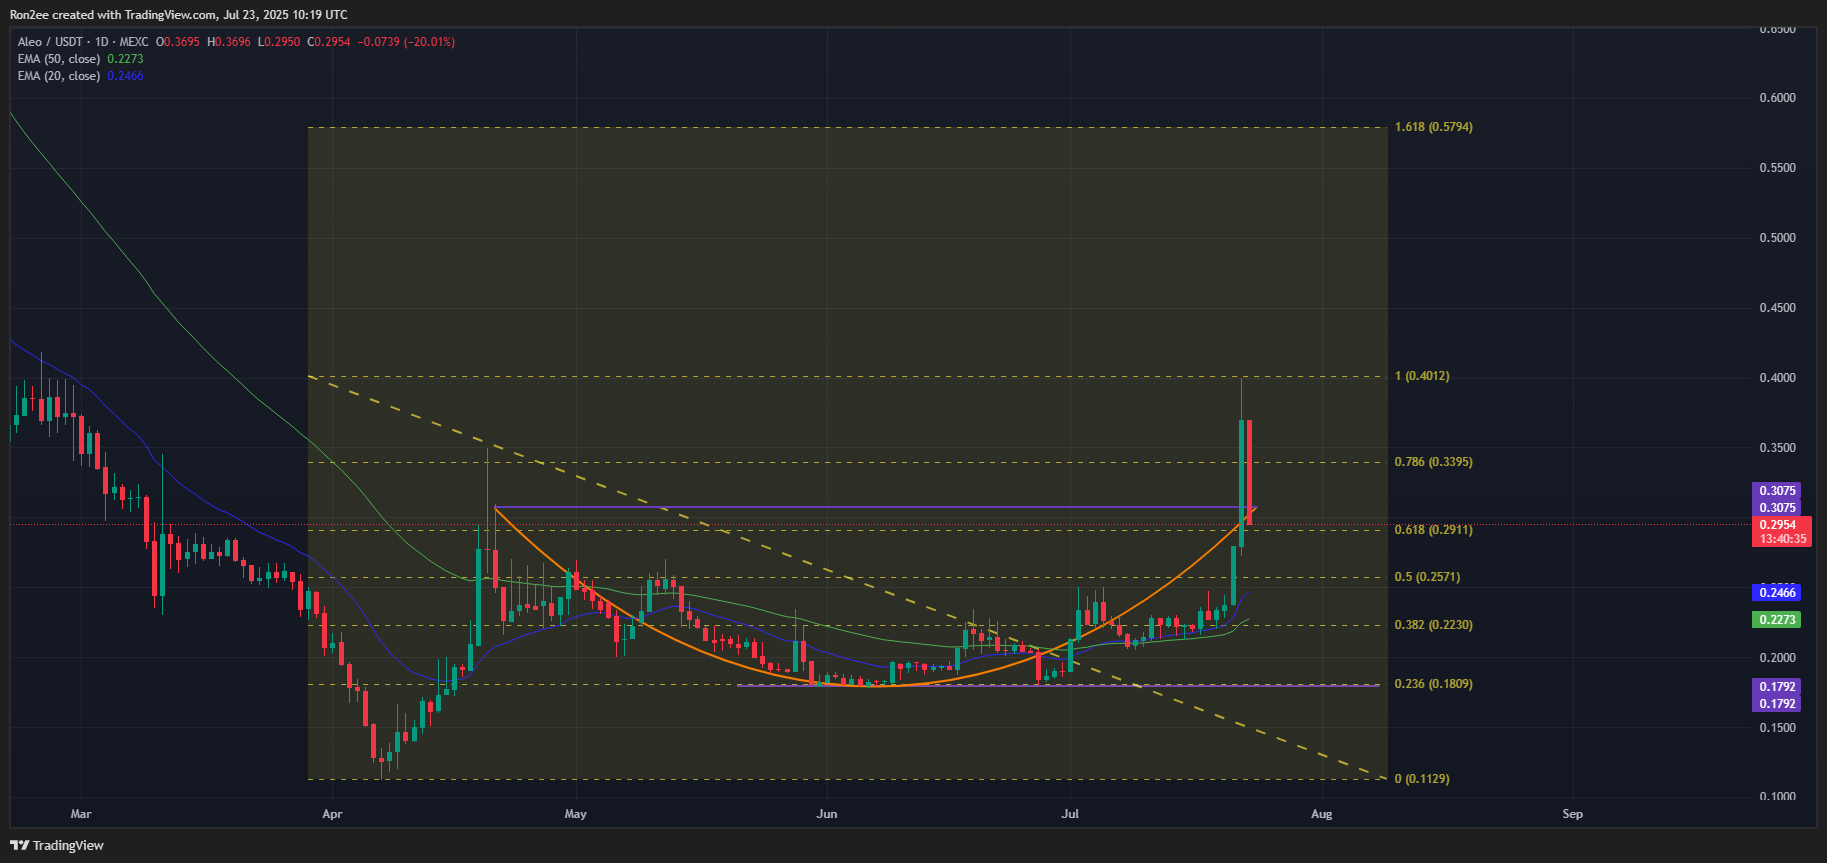Viewport: 1827px width, 863px height.
Task: Click the 0.786 (0.3395) Fibonacci label
Action: coord(1433,462)
